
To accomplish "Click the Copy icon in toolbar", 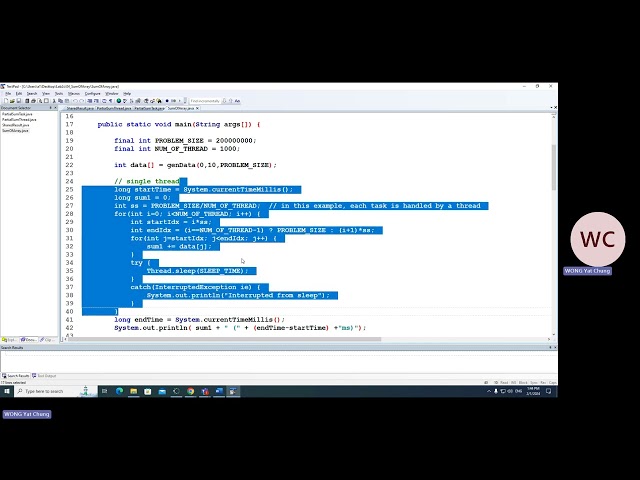I will click(x=60, y=101).
